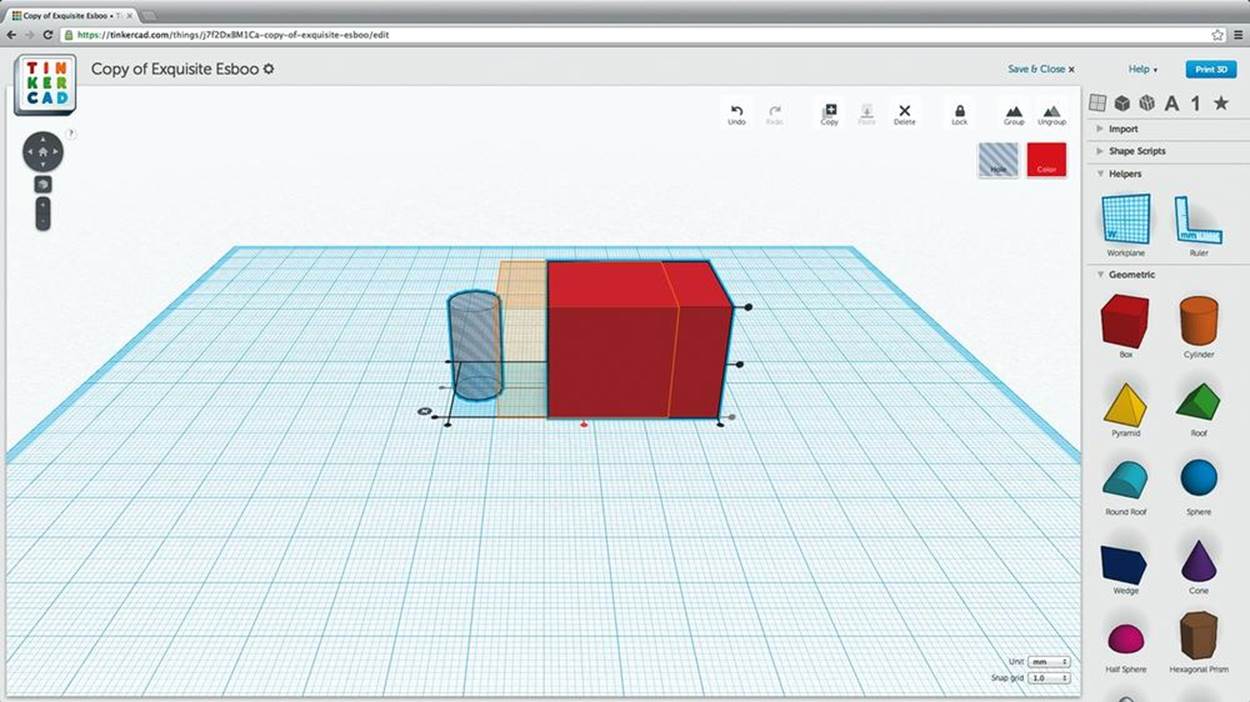Ungroup the selected shapes
This screenshot has width=1250, height=702.
click(1051, 114)
